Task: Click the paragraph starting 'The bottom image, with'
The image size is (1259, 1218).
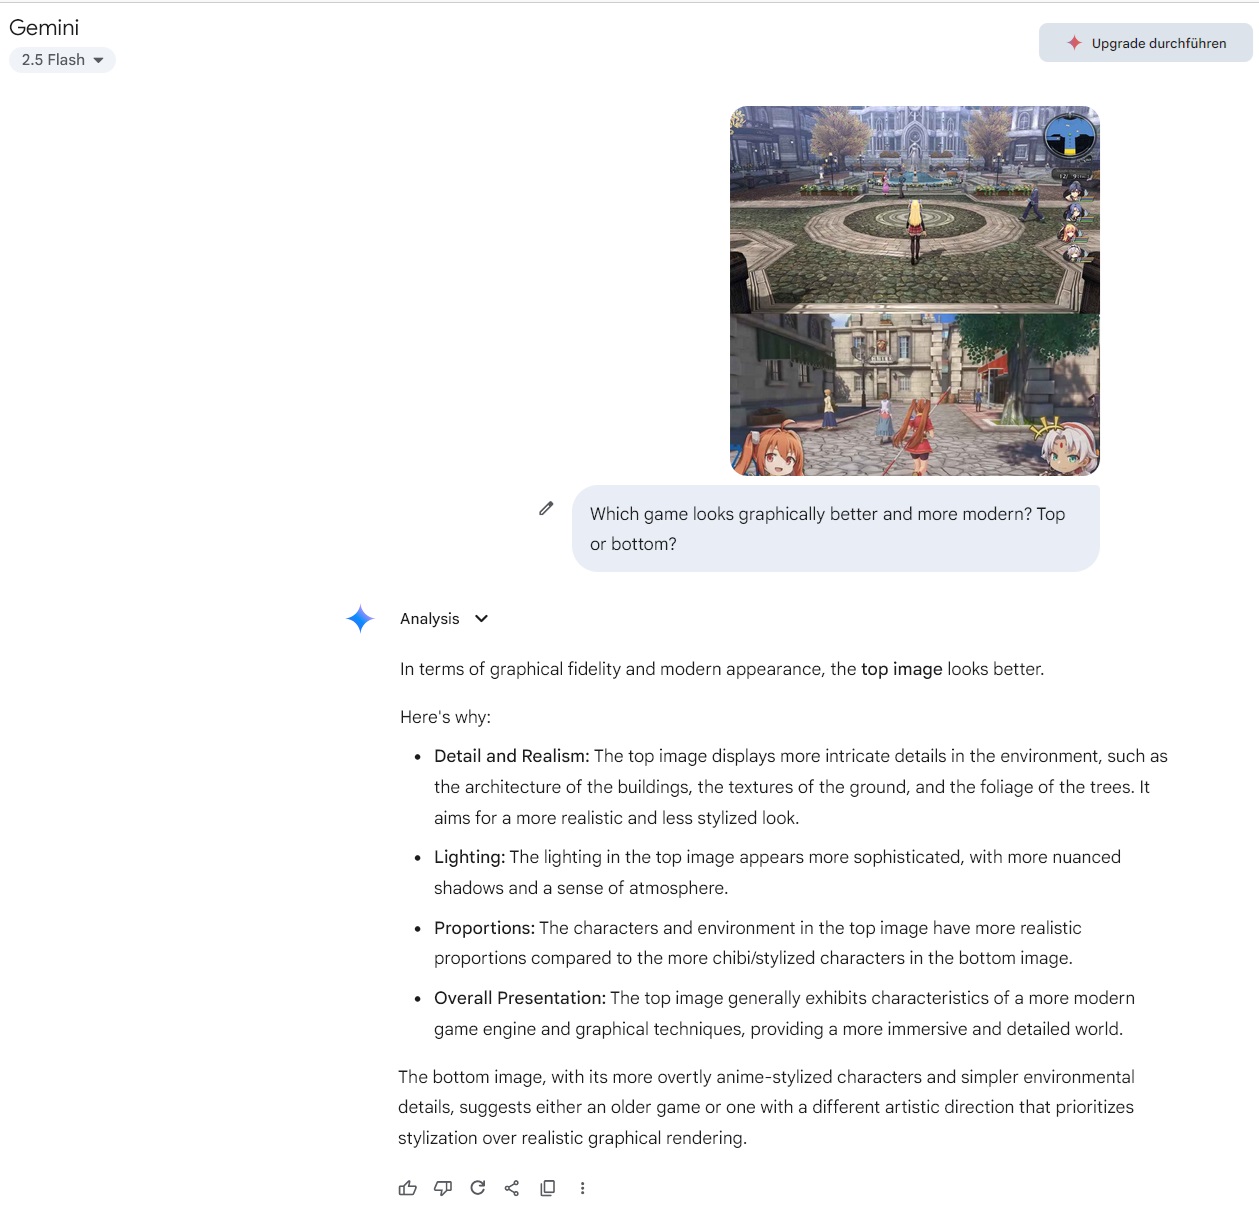Action: coord(766,1107)
